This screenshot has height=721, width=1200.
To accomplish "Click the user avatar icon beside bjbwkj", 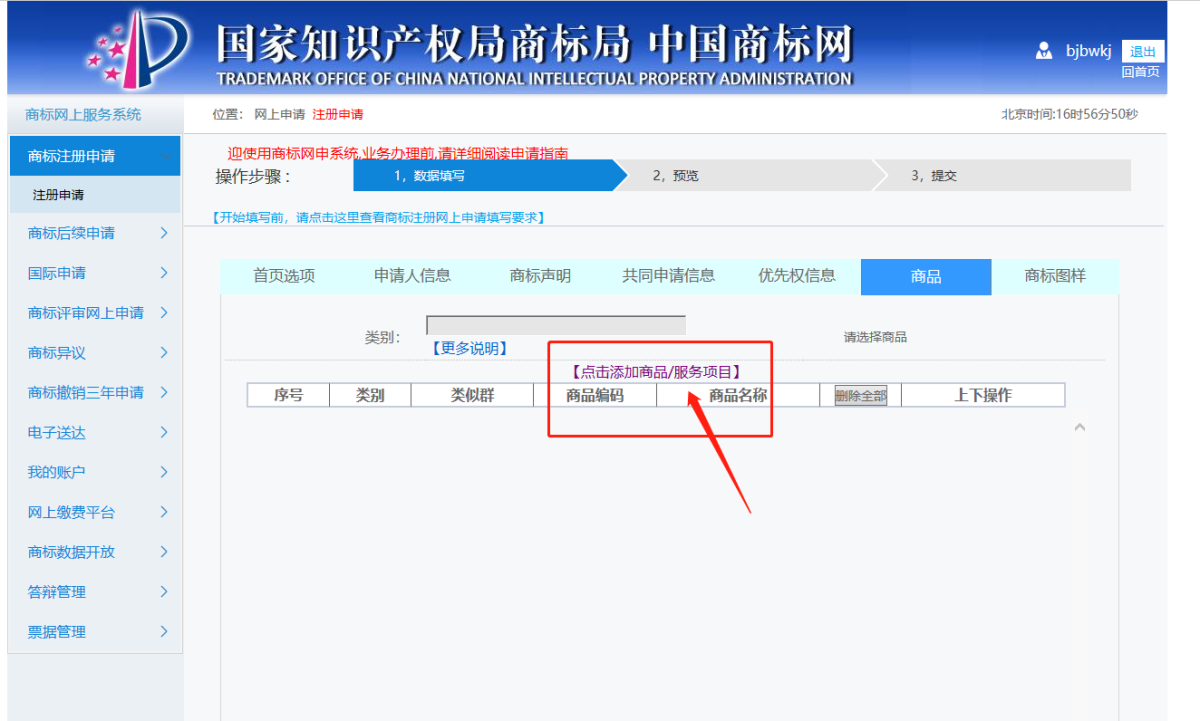I will (1044, 51).
